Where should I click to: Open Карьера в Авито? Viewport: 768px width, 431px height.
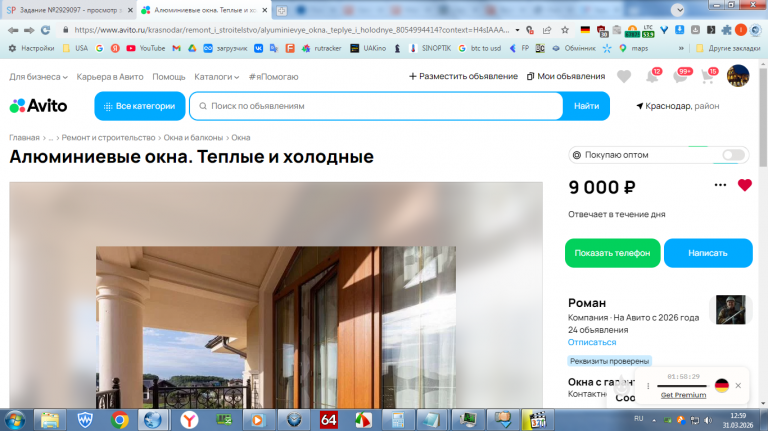coord(110,77)
